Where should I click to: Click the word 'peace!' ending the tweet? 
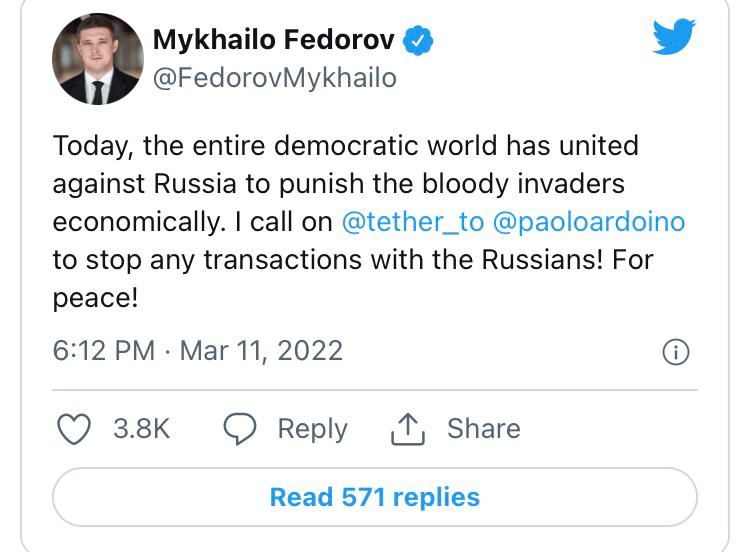click(95, 298)
